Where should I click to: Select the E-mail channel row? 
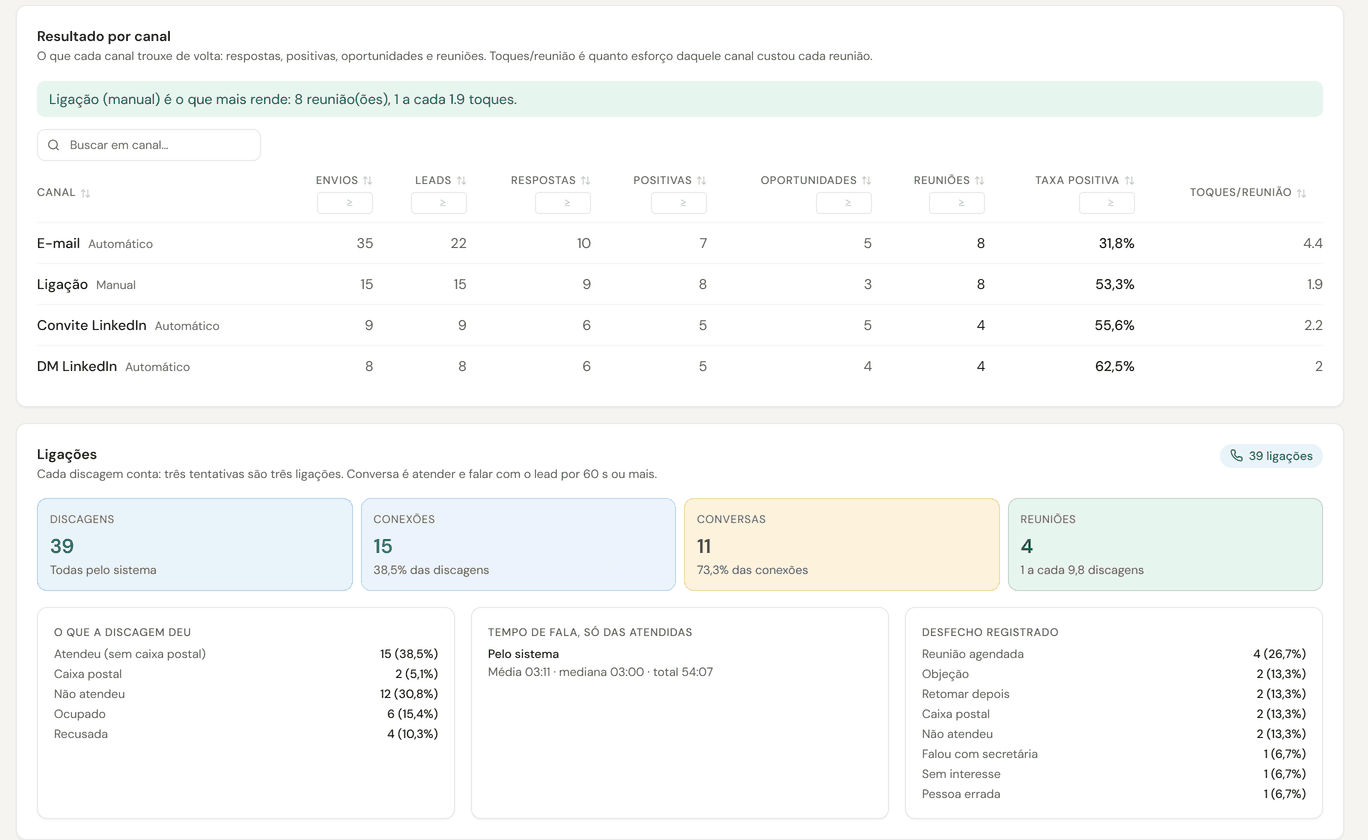coord(680,244)
